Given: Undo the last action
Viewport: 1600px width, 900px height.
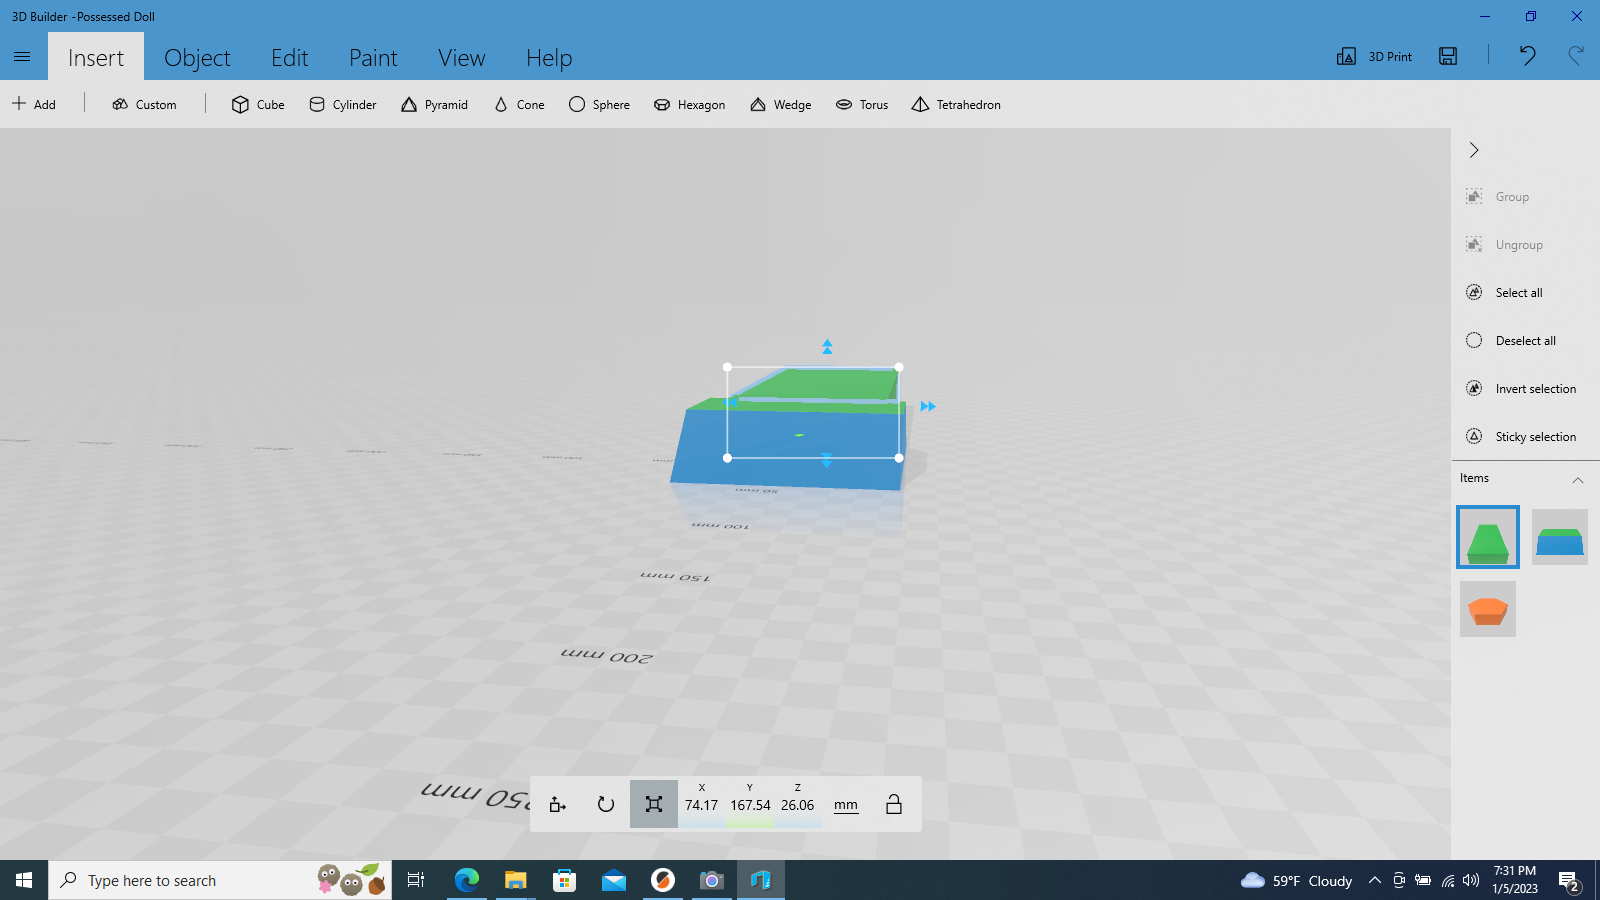Looking at the screenshot, I should 1527,57.
